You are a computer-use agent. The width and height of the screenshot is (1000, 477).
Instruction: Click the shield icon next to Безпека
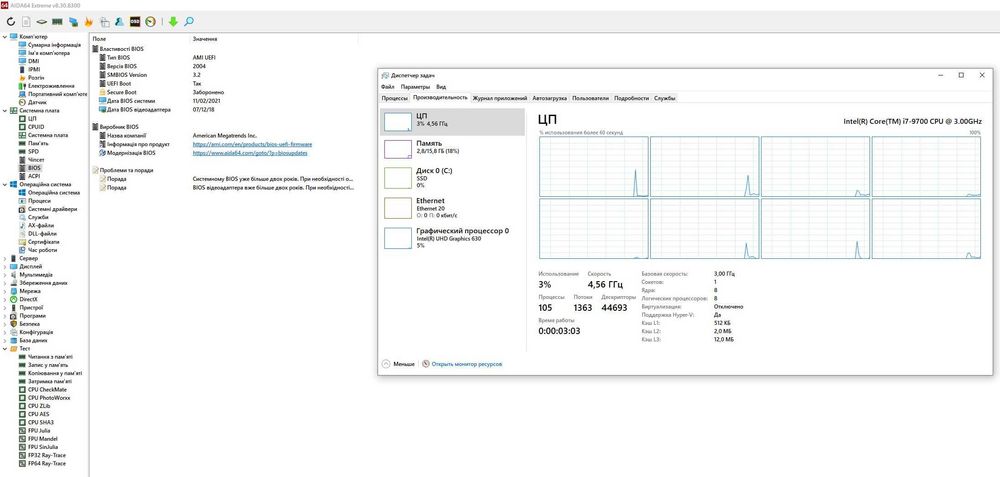13,324
